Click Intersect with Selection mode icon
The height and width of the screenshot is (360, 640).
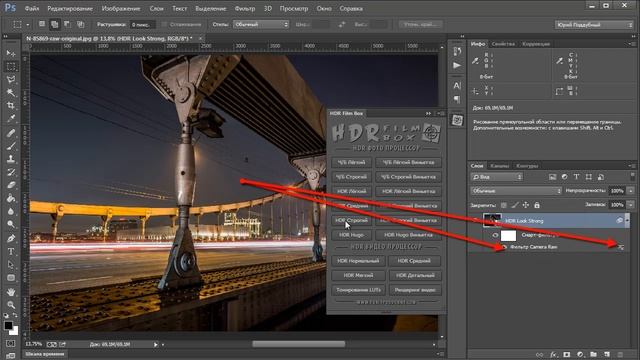pyautogui.click(x=80, y=24)
